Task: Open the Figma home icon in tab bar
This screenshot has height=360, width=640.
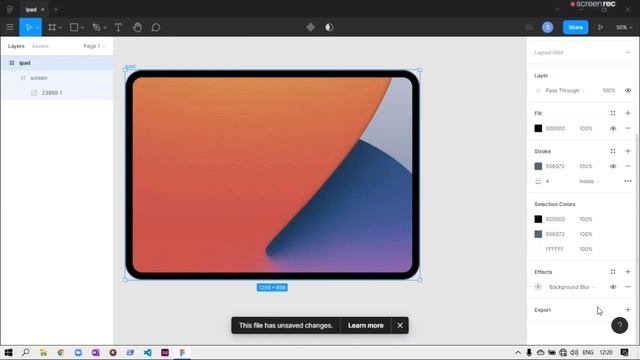Action: pos(10,9)
